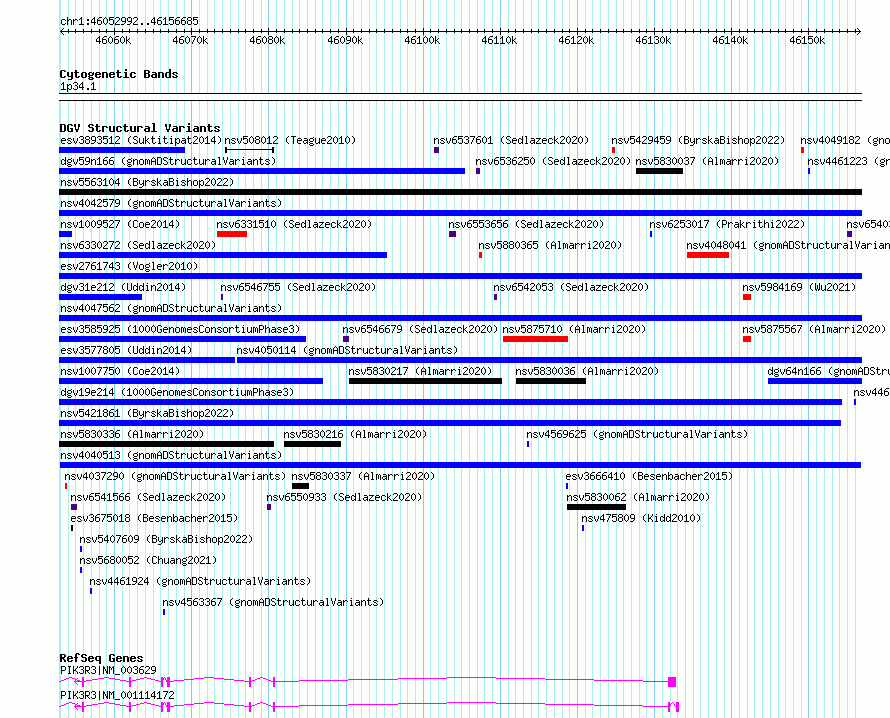Click nsv5875710 (Almarri2020) label
Screen dimensions: 890x718
pyautogui.click(x=574, y=329)
